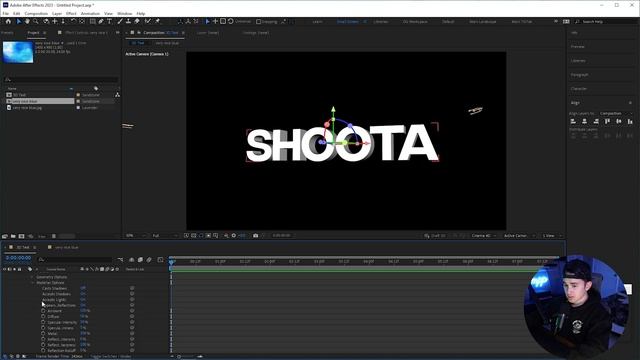Viewport: 640px width, 360px height.
Task: Click the current time indicator in timeline
Action: [171, 262]
